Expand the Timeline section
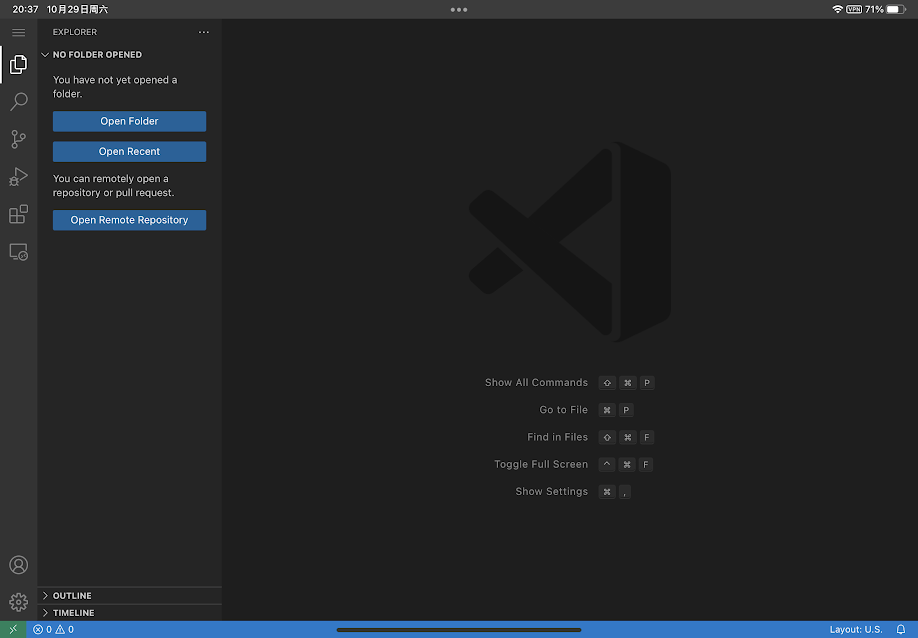The height and width of the screenshot is (638, 918). (129, 613)
